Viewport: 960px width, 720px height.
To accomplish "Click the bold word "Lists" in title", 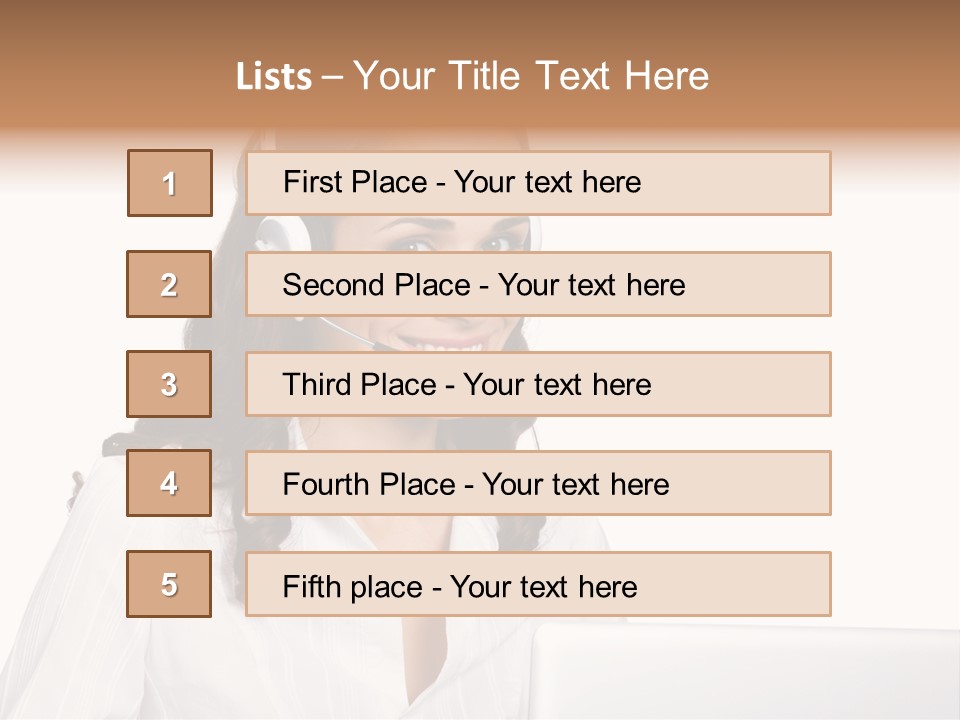I will pyautogui.click(x=274, y=77).
